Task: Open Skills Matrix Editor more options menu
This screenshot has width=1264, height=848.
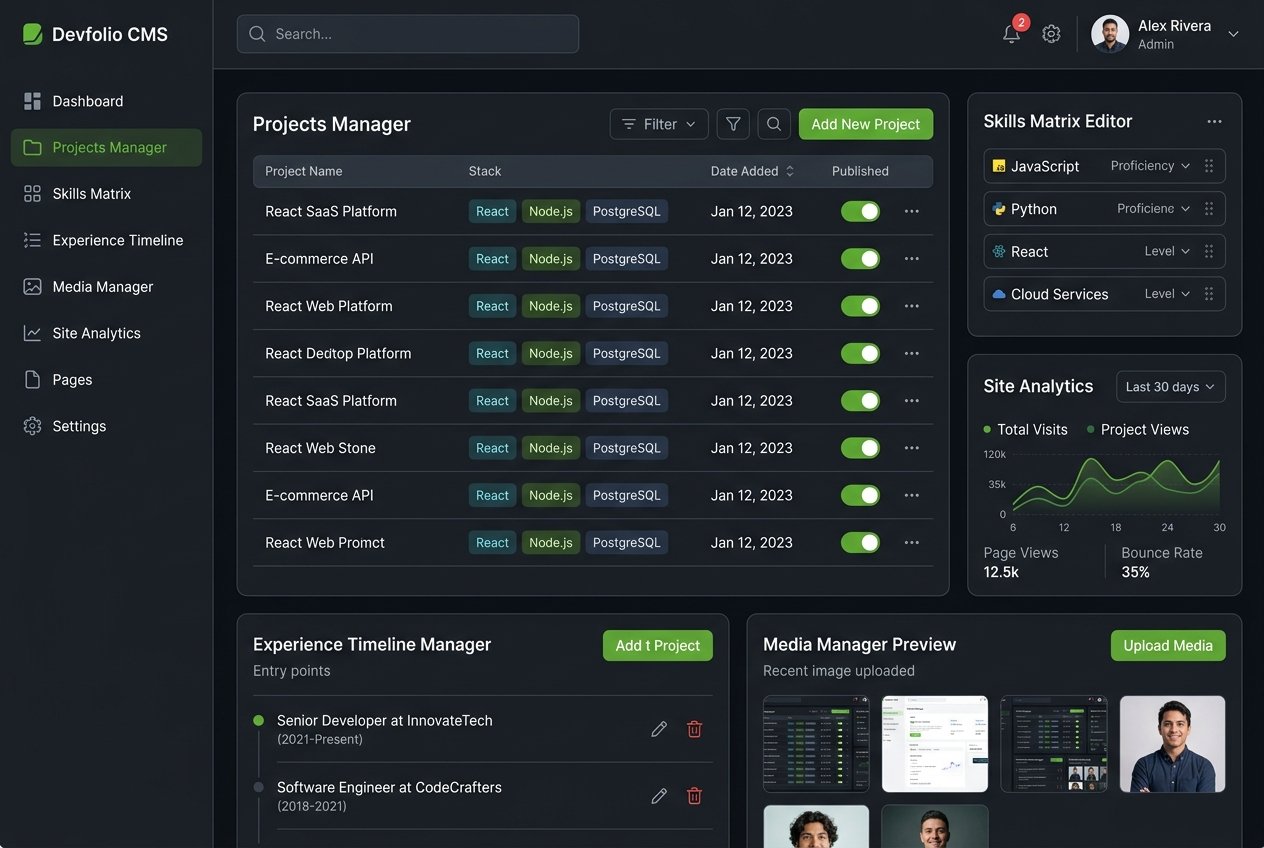Action: coord(1214,121)
